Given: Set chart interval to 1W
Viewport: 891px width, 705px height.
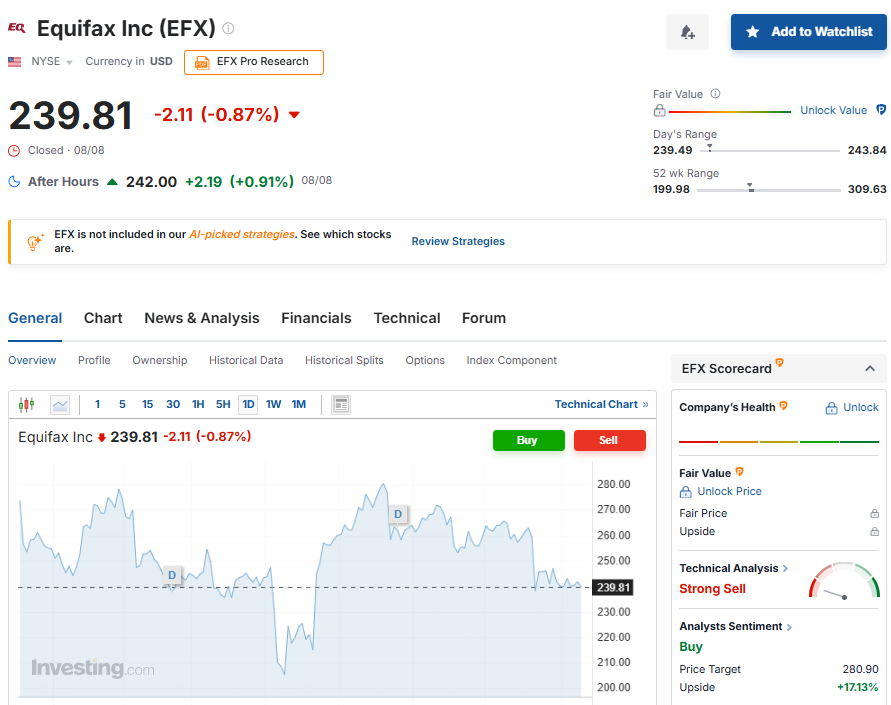Looking at the screenshot, I should [273, 404].
